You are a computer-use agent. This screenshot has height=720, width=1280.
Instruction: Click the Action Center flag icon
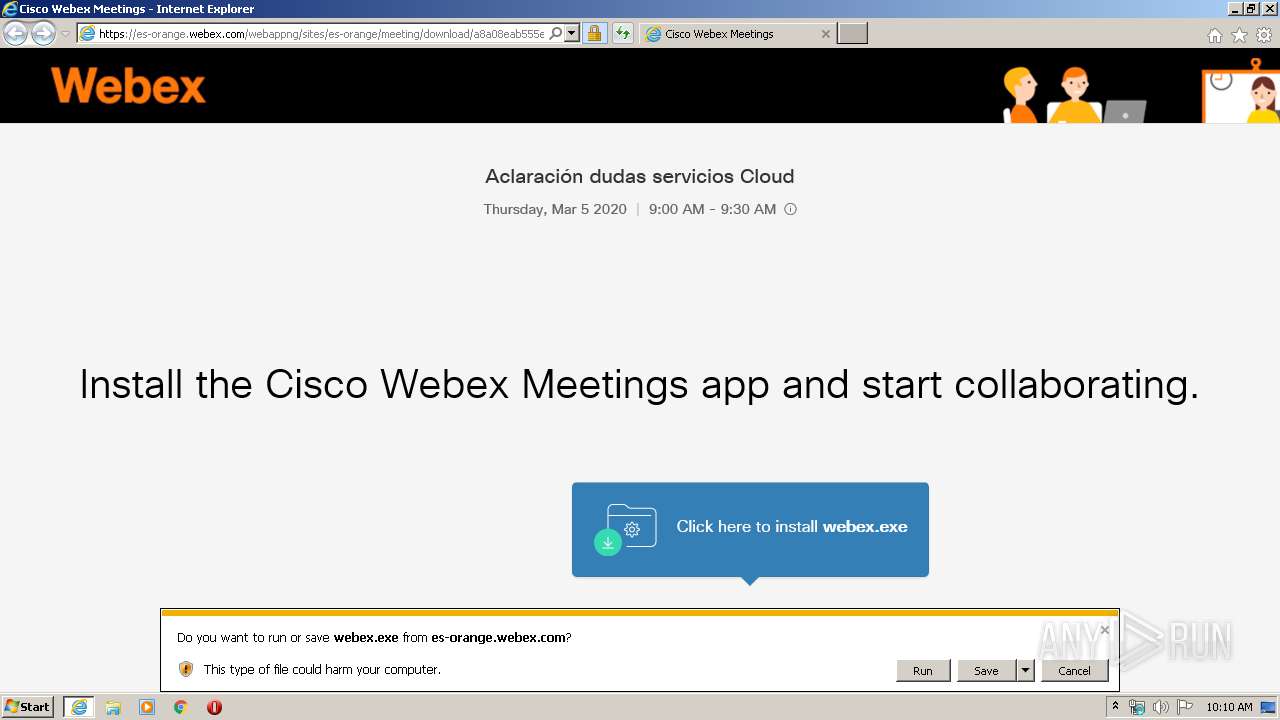pos(1184,707)
